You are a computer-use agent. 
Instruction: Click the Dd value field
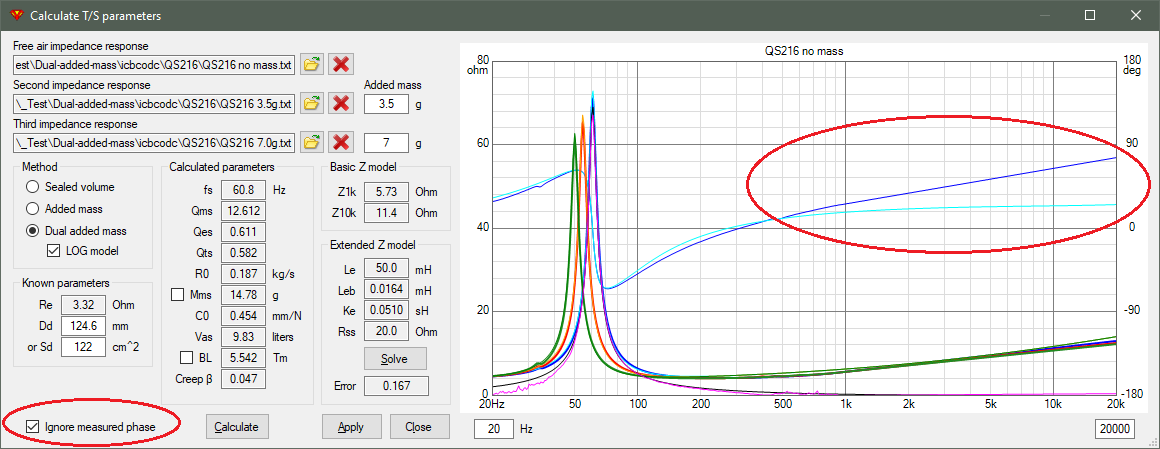[x=83, y=325]
